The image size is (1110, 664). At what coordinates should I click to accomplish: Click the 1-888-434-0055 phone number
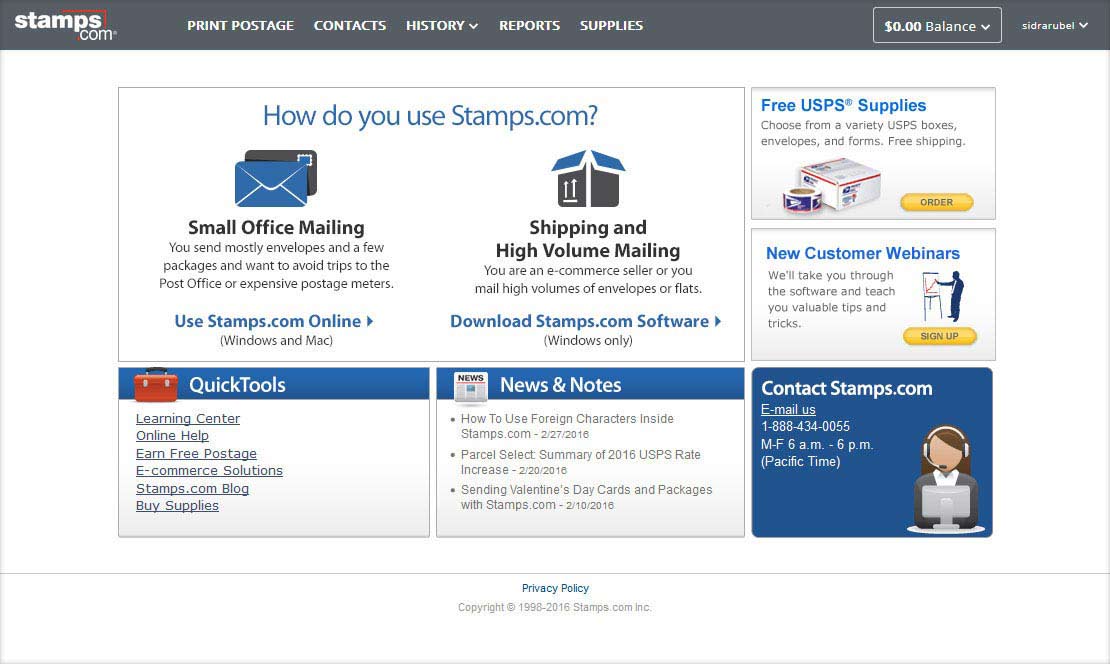pos(805,426)
